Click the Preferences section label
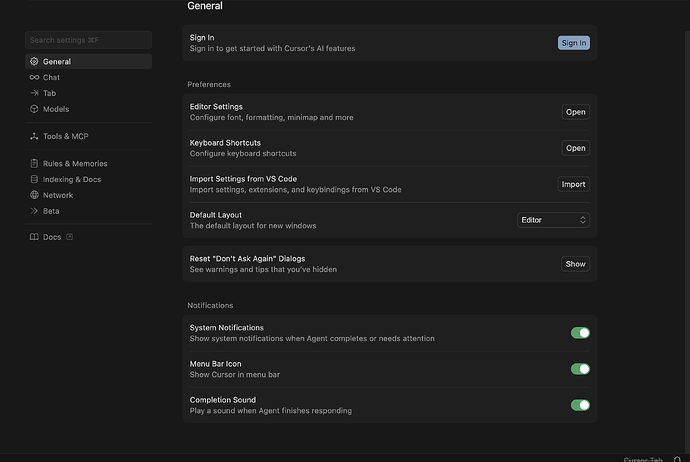The image size is (690, 462). click(x=209, y=84)
